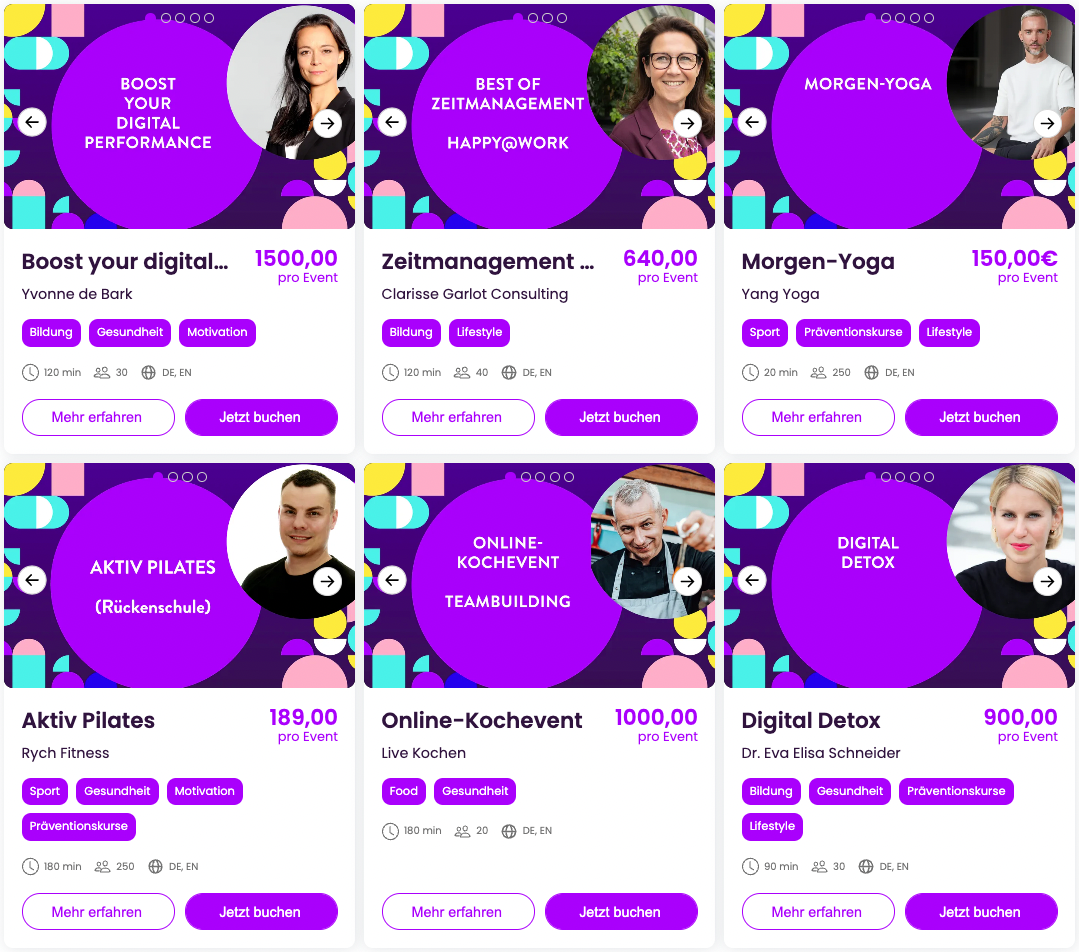Click Lifestyle tag on Digital Detox card
The image size is (1079, 952).
771,826
